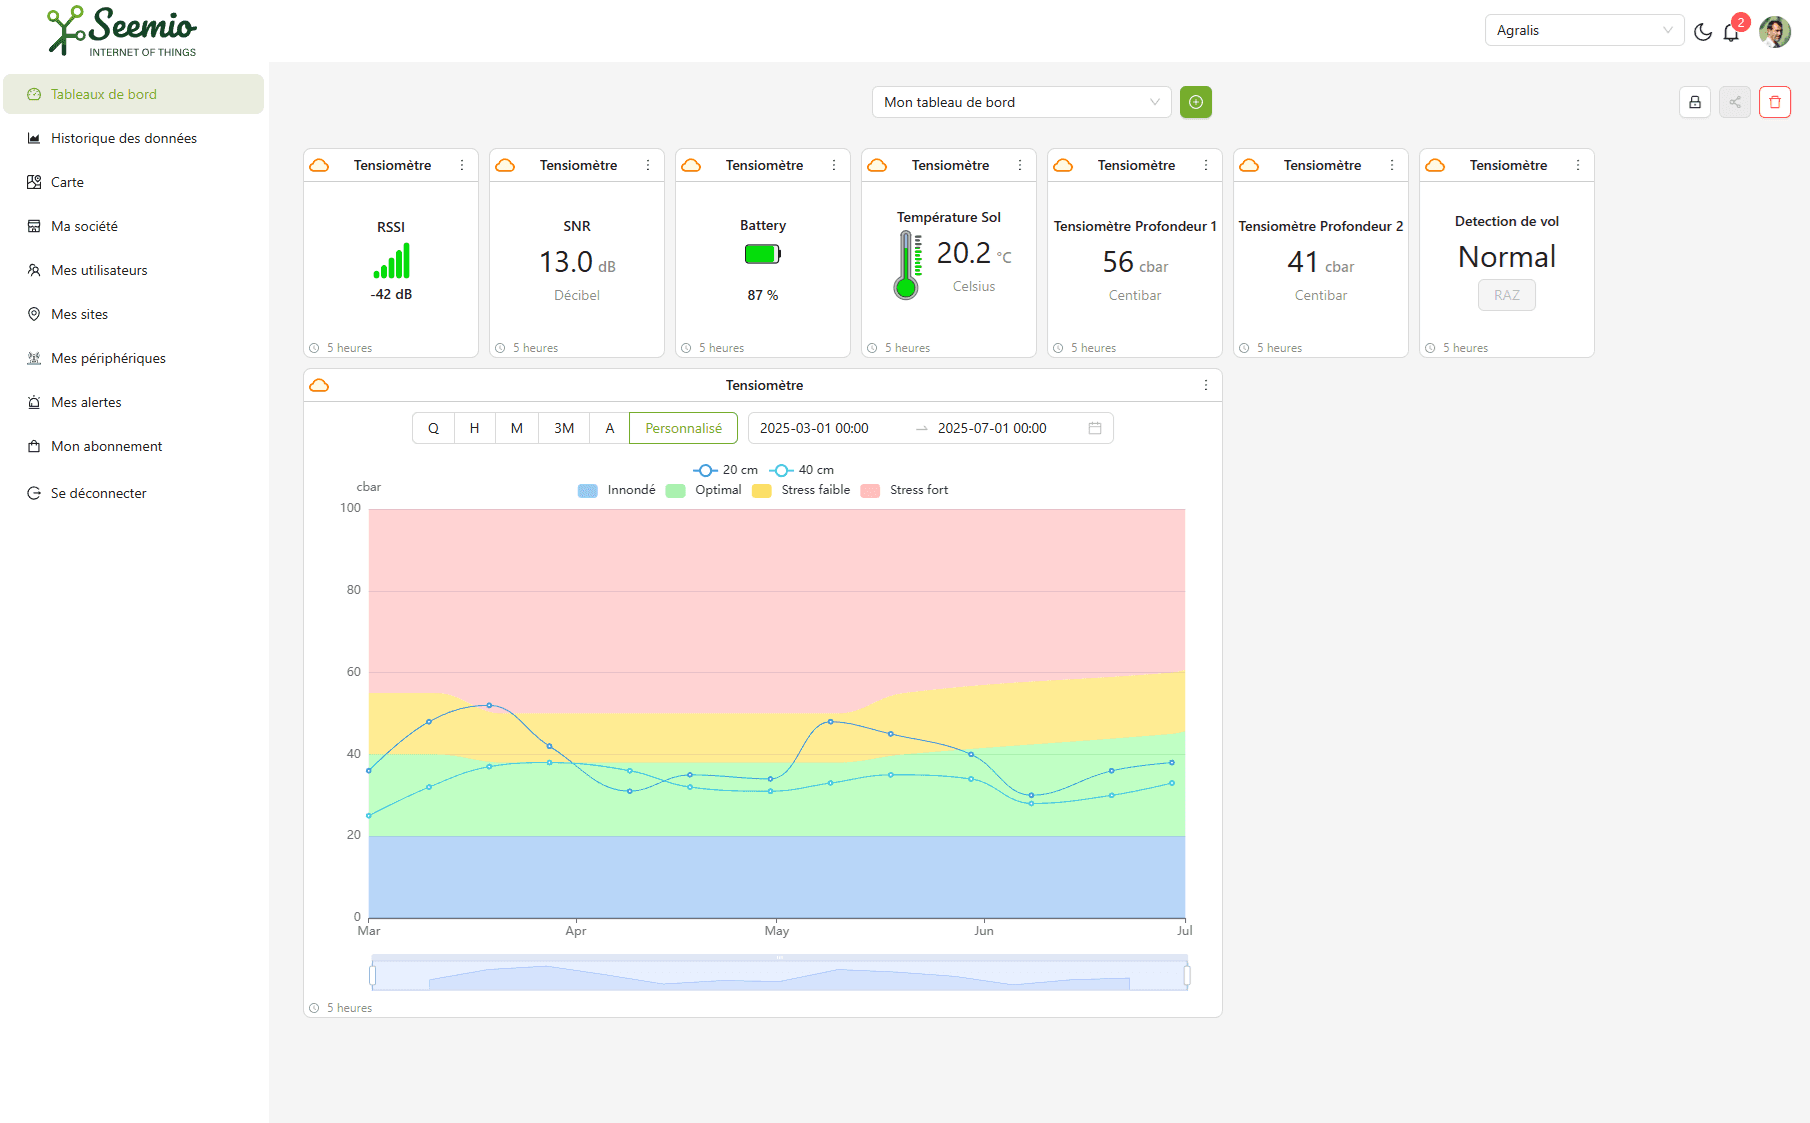The image size is (1810, 1123).
Task: Open 'Mes alertes' alerts page
Action: coord(87,402)
